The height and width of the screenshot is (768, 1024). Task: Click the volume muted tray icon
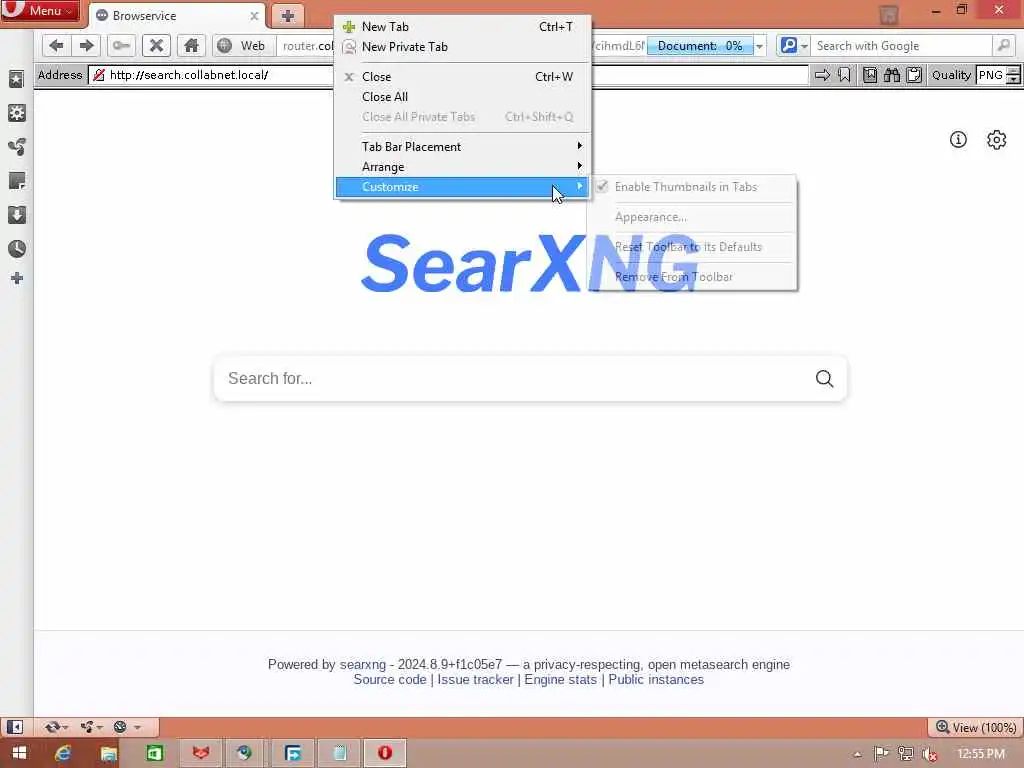pyautogui.click(x=929, y=754)
